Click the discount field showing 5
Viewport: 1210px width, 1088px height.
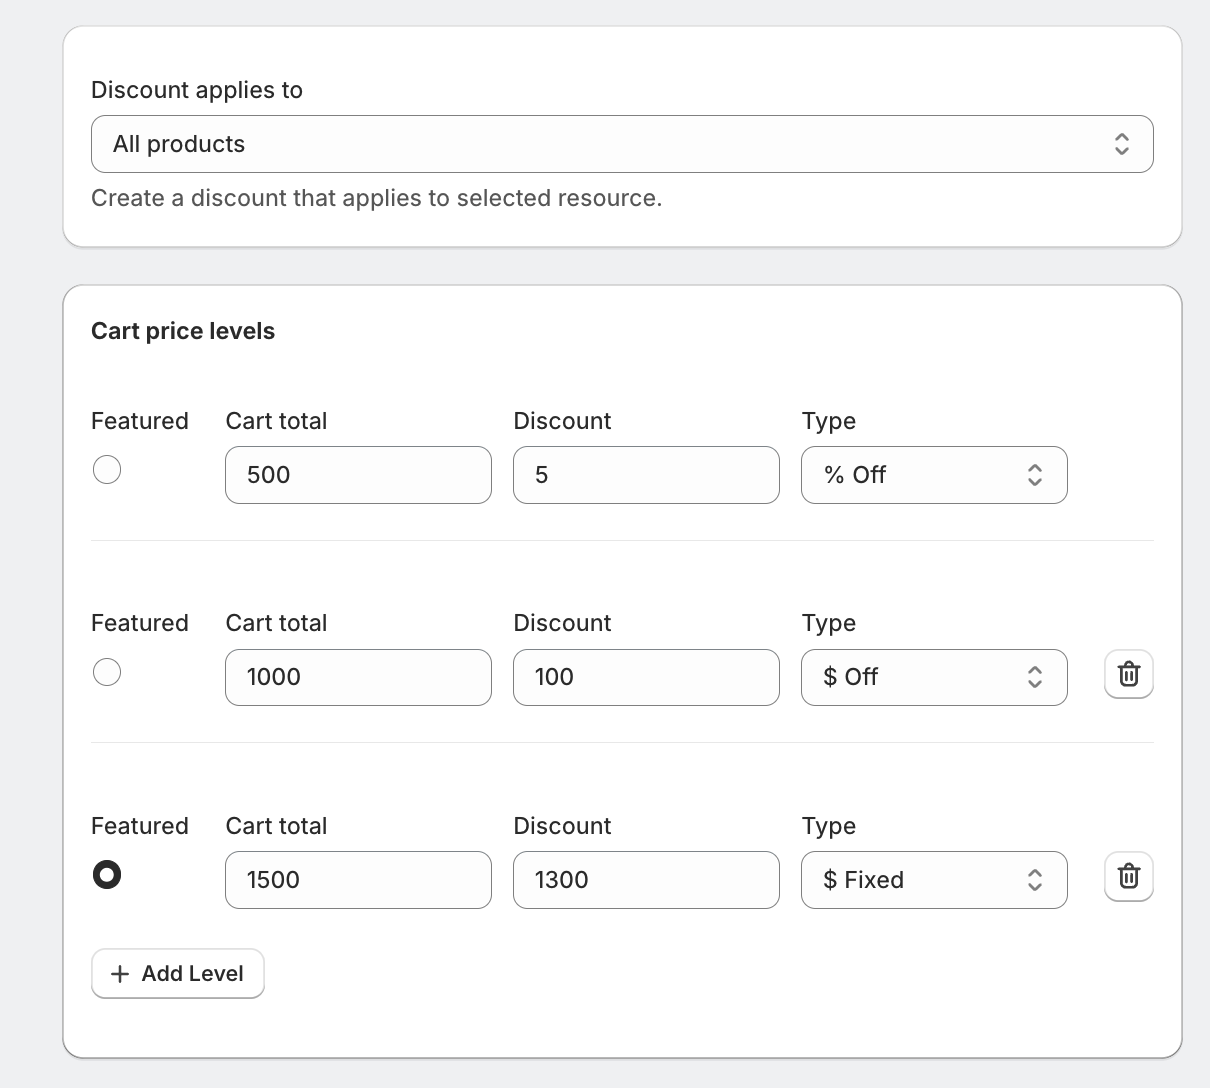(646, 475)
